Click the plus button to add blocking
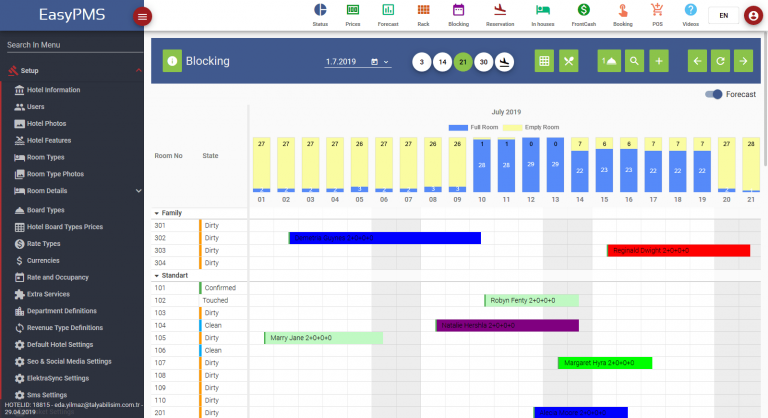 659,62
